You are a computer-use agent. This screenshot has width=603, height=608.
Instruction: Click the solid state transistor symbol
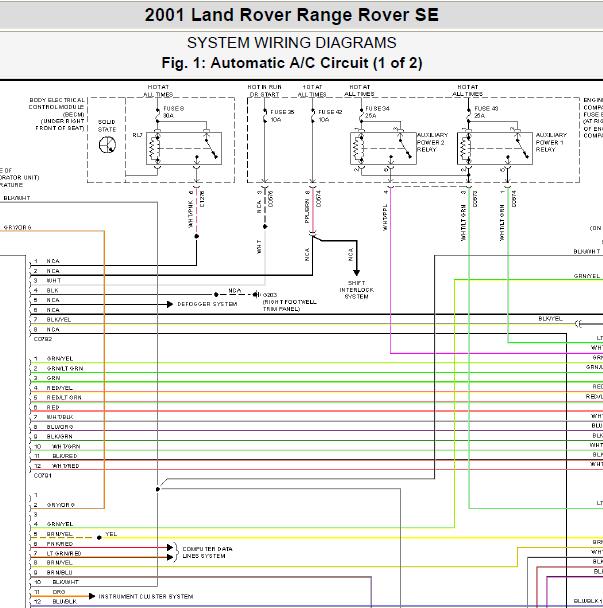107,145
